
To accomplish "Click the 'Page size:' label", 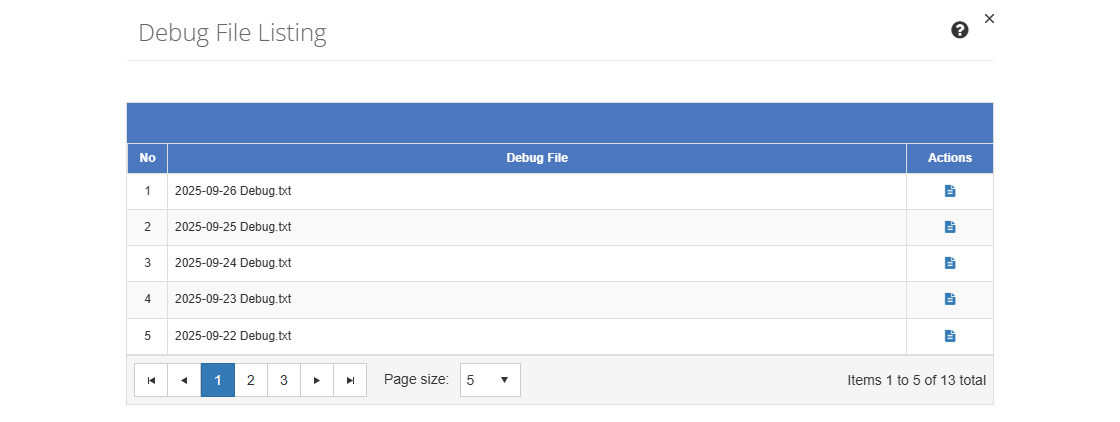I will coord(416,379).
